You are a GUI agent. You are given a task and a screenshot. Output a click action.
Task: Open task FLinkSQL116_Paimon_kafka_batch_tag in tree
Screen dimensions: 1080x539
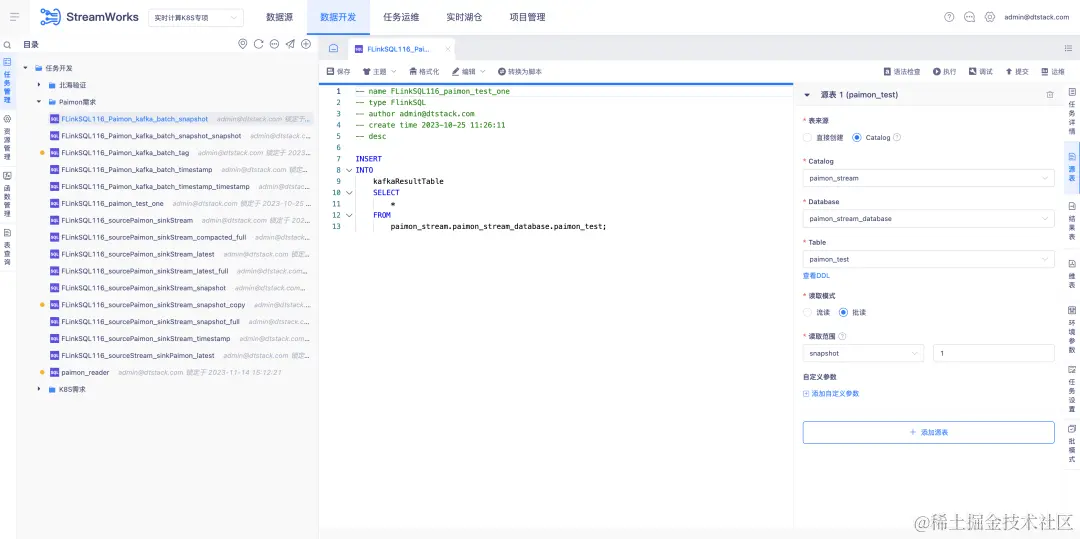[125, 153]
